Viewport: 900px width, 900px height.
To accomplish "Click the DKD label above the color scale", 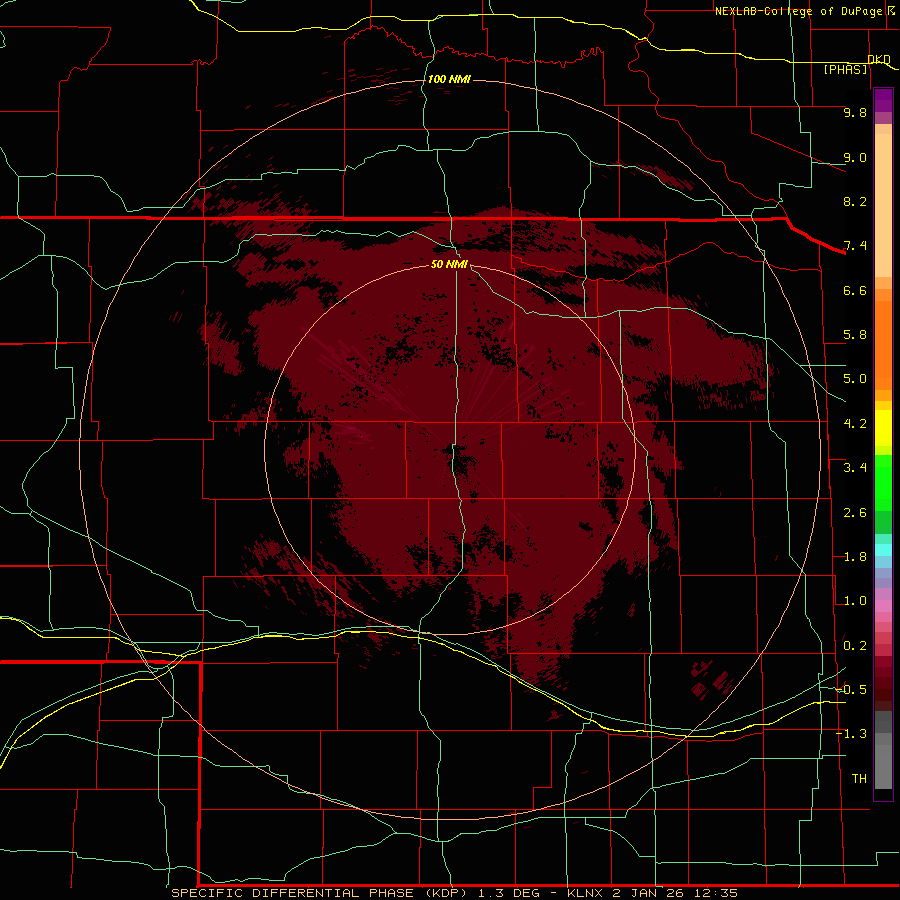I will (x=879, y=59).
